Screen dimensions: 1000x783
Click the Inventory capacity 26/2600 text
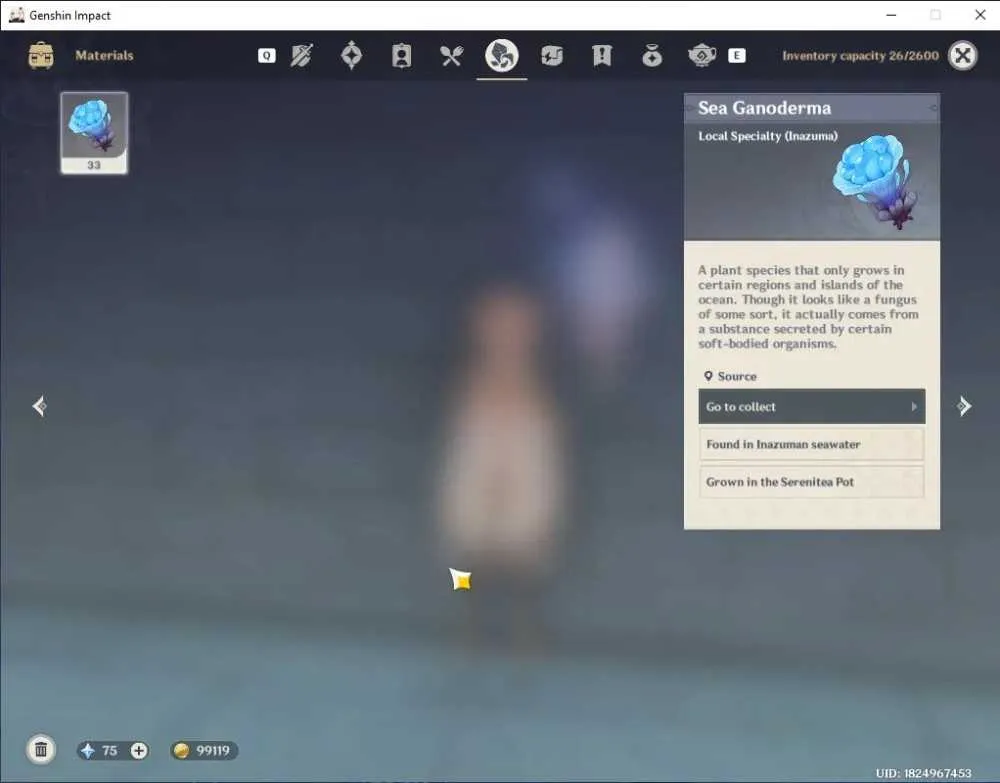pyautogui.click(x=860, y=55)
